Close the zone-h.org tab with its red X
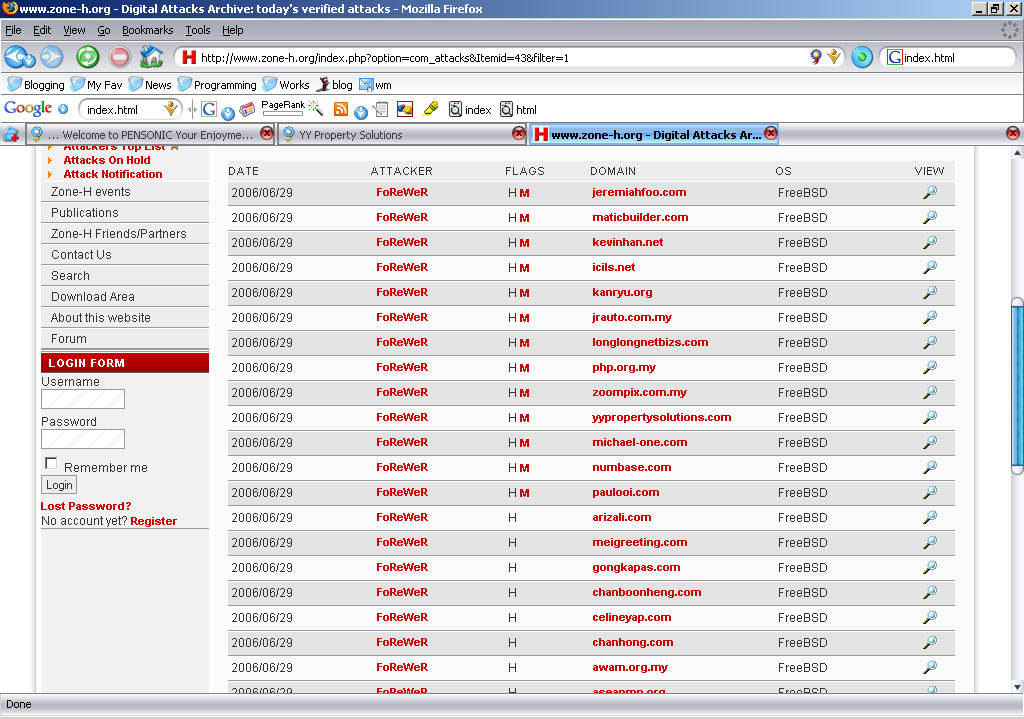Screen dimensions: 1024x719 771,133
